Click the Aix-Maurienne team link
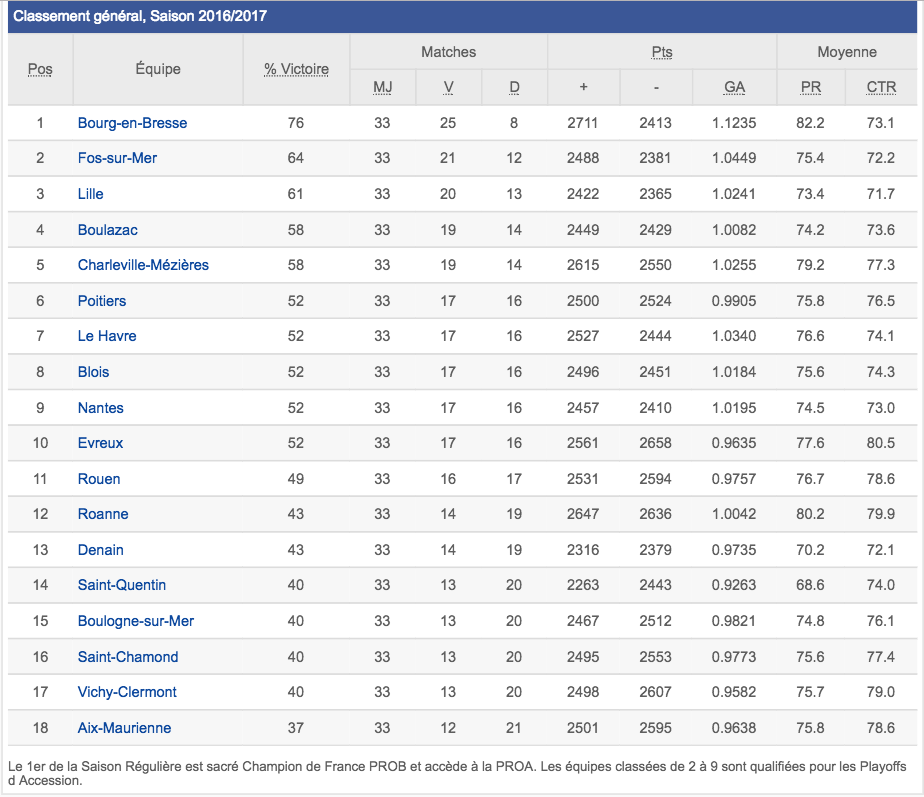The width and height of the screenshot is (924, 797). pyautogui.click(x=124, y=728)
